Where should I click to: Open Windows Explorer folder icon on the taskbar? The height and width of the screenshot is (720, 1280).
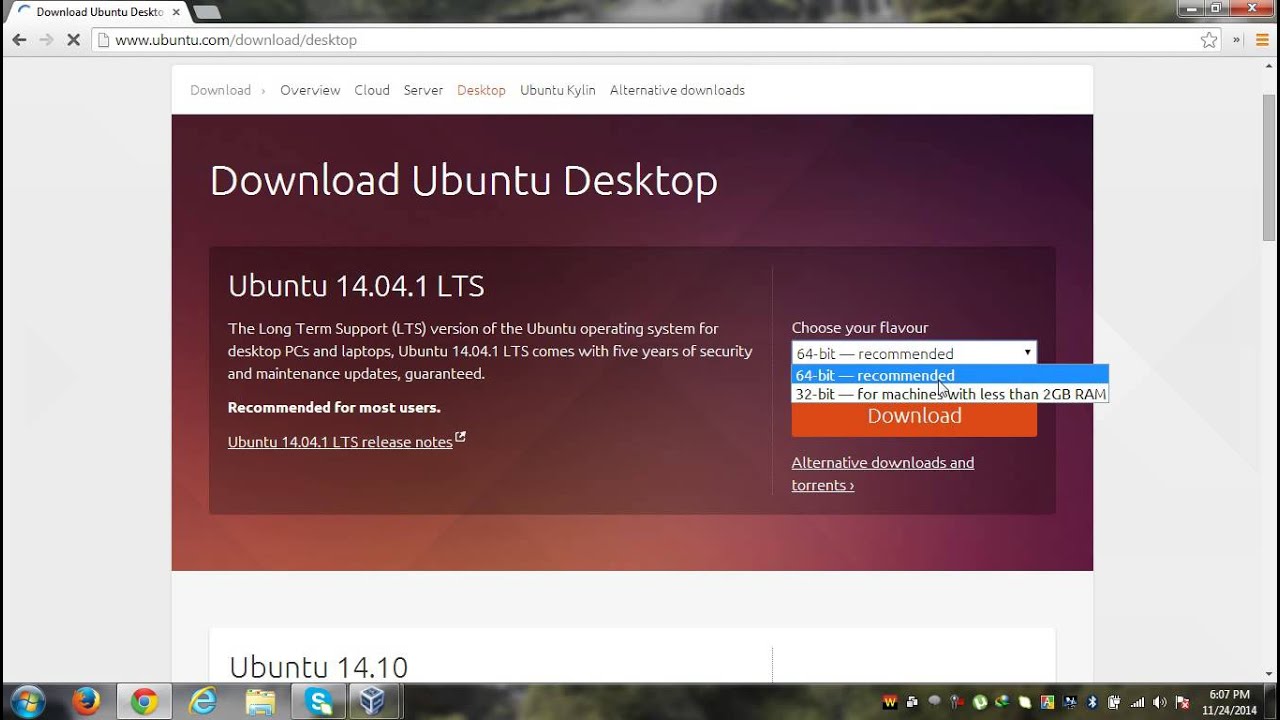(261, 702)
